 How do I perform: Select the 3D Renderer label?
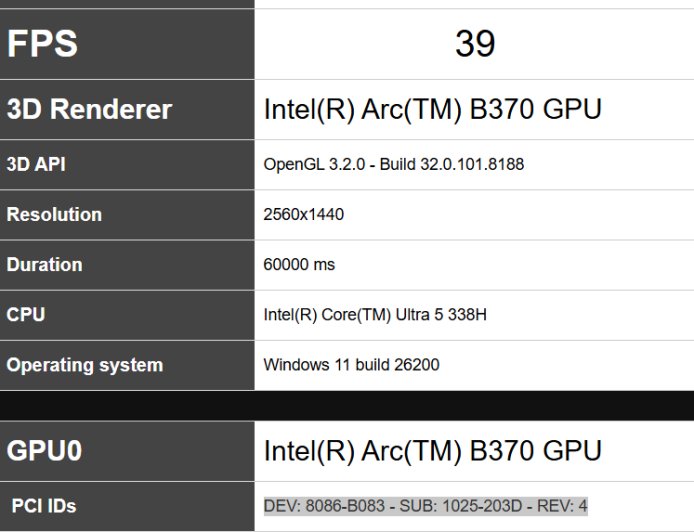tap(89, 109)
